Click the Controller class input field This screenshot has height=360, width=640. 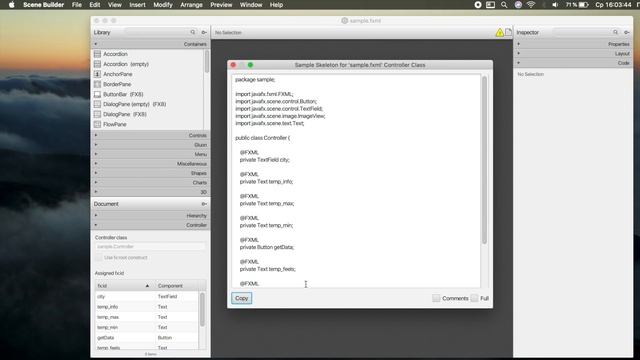pos(150,247)
